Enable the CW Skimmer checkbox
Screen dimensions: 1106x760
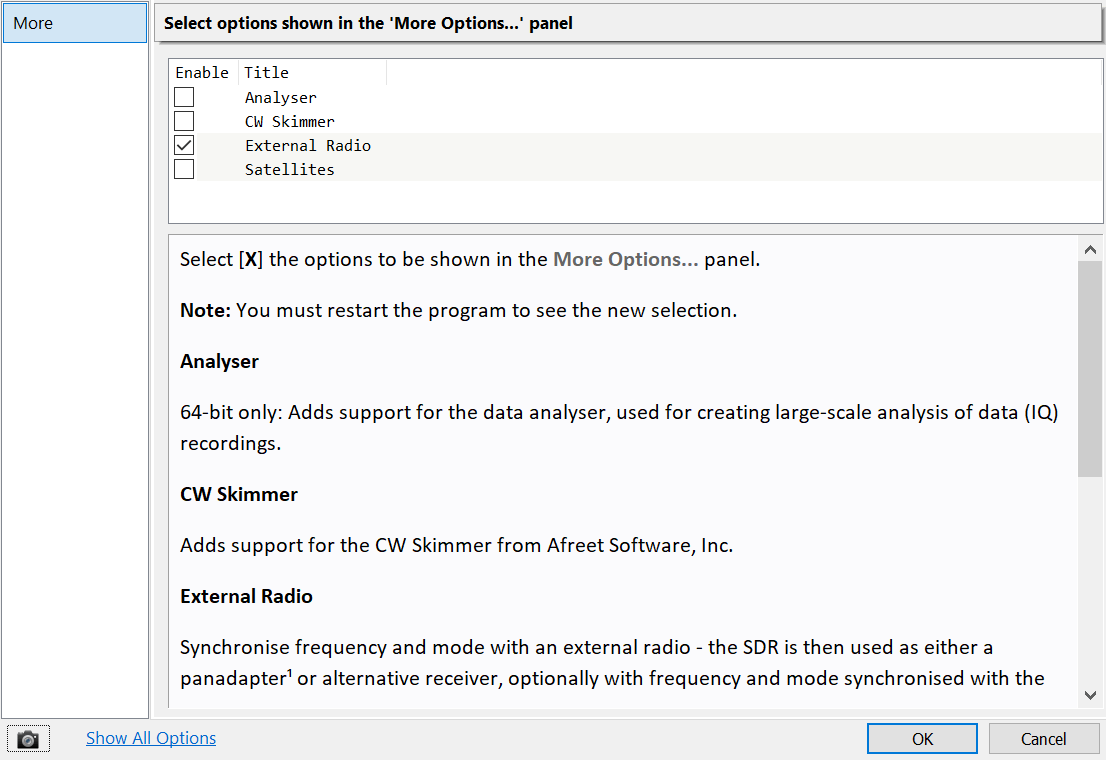(x=184, y=121)
